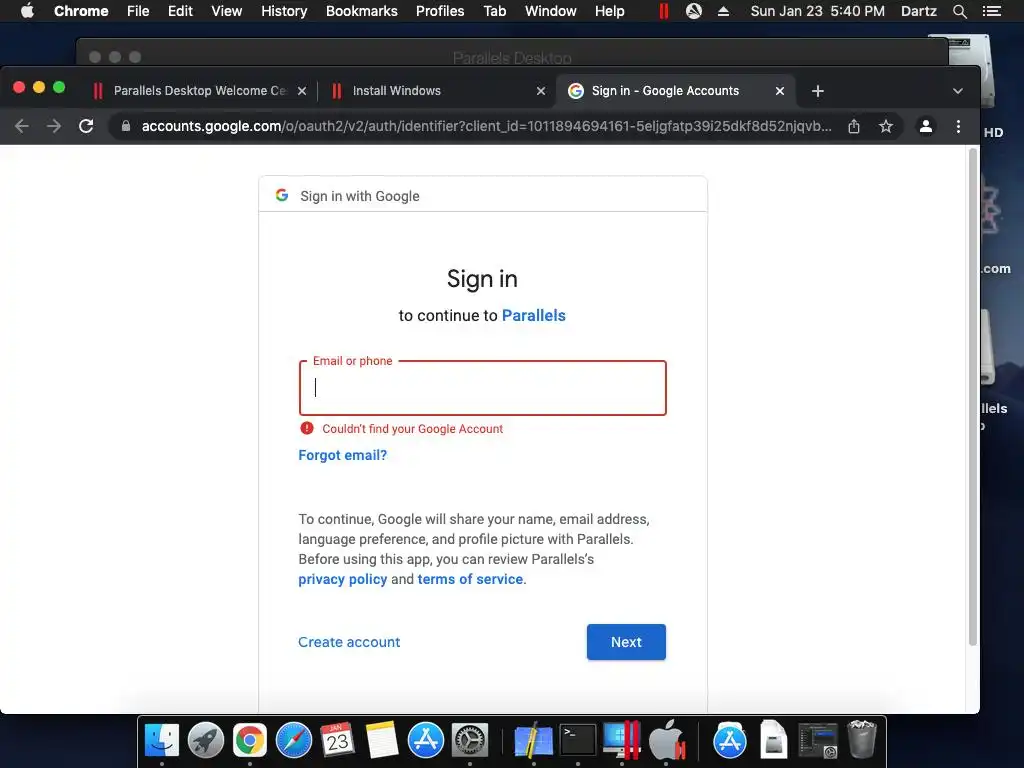Viewport: 1024px width, 768px height.
Task: Close the Parallels Desktop Welcome tab
Action: pos(302,91)
